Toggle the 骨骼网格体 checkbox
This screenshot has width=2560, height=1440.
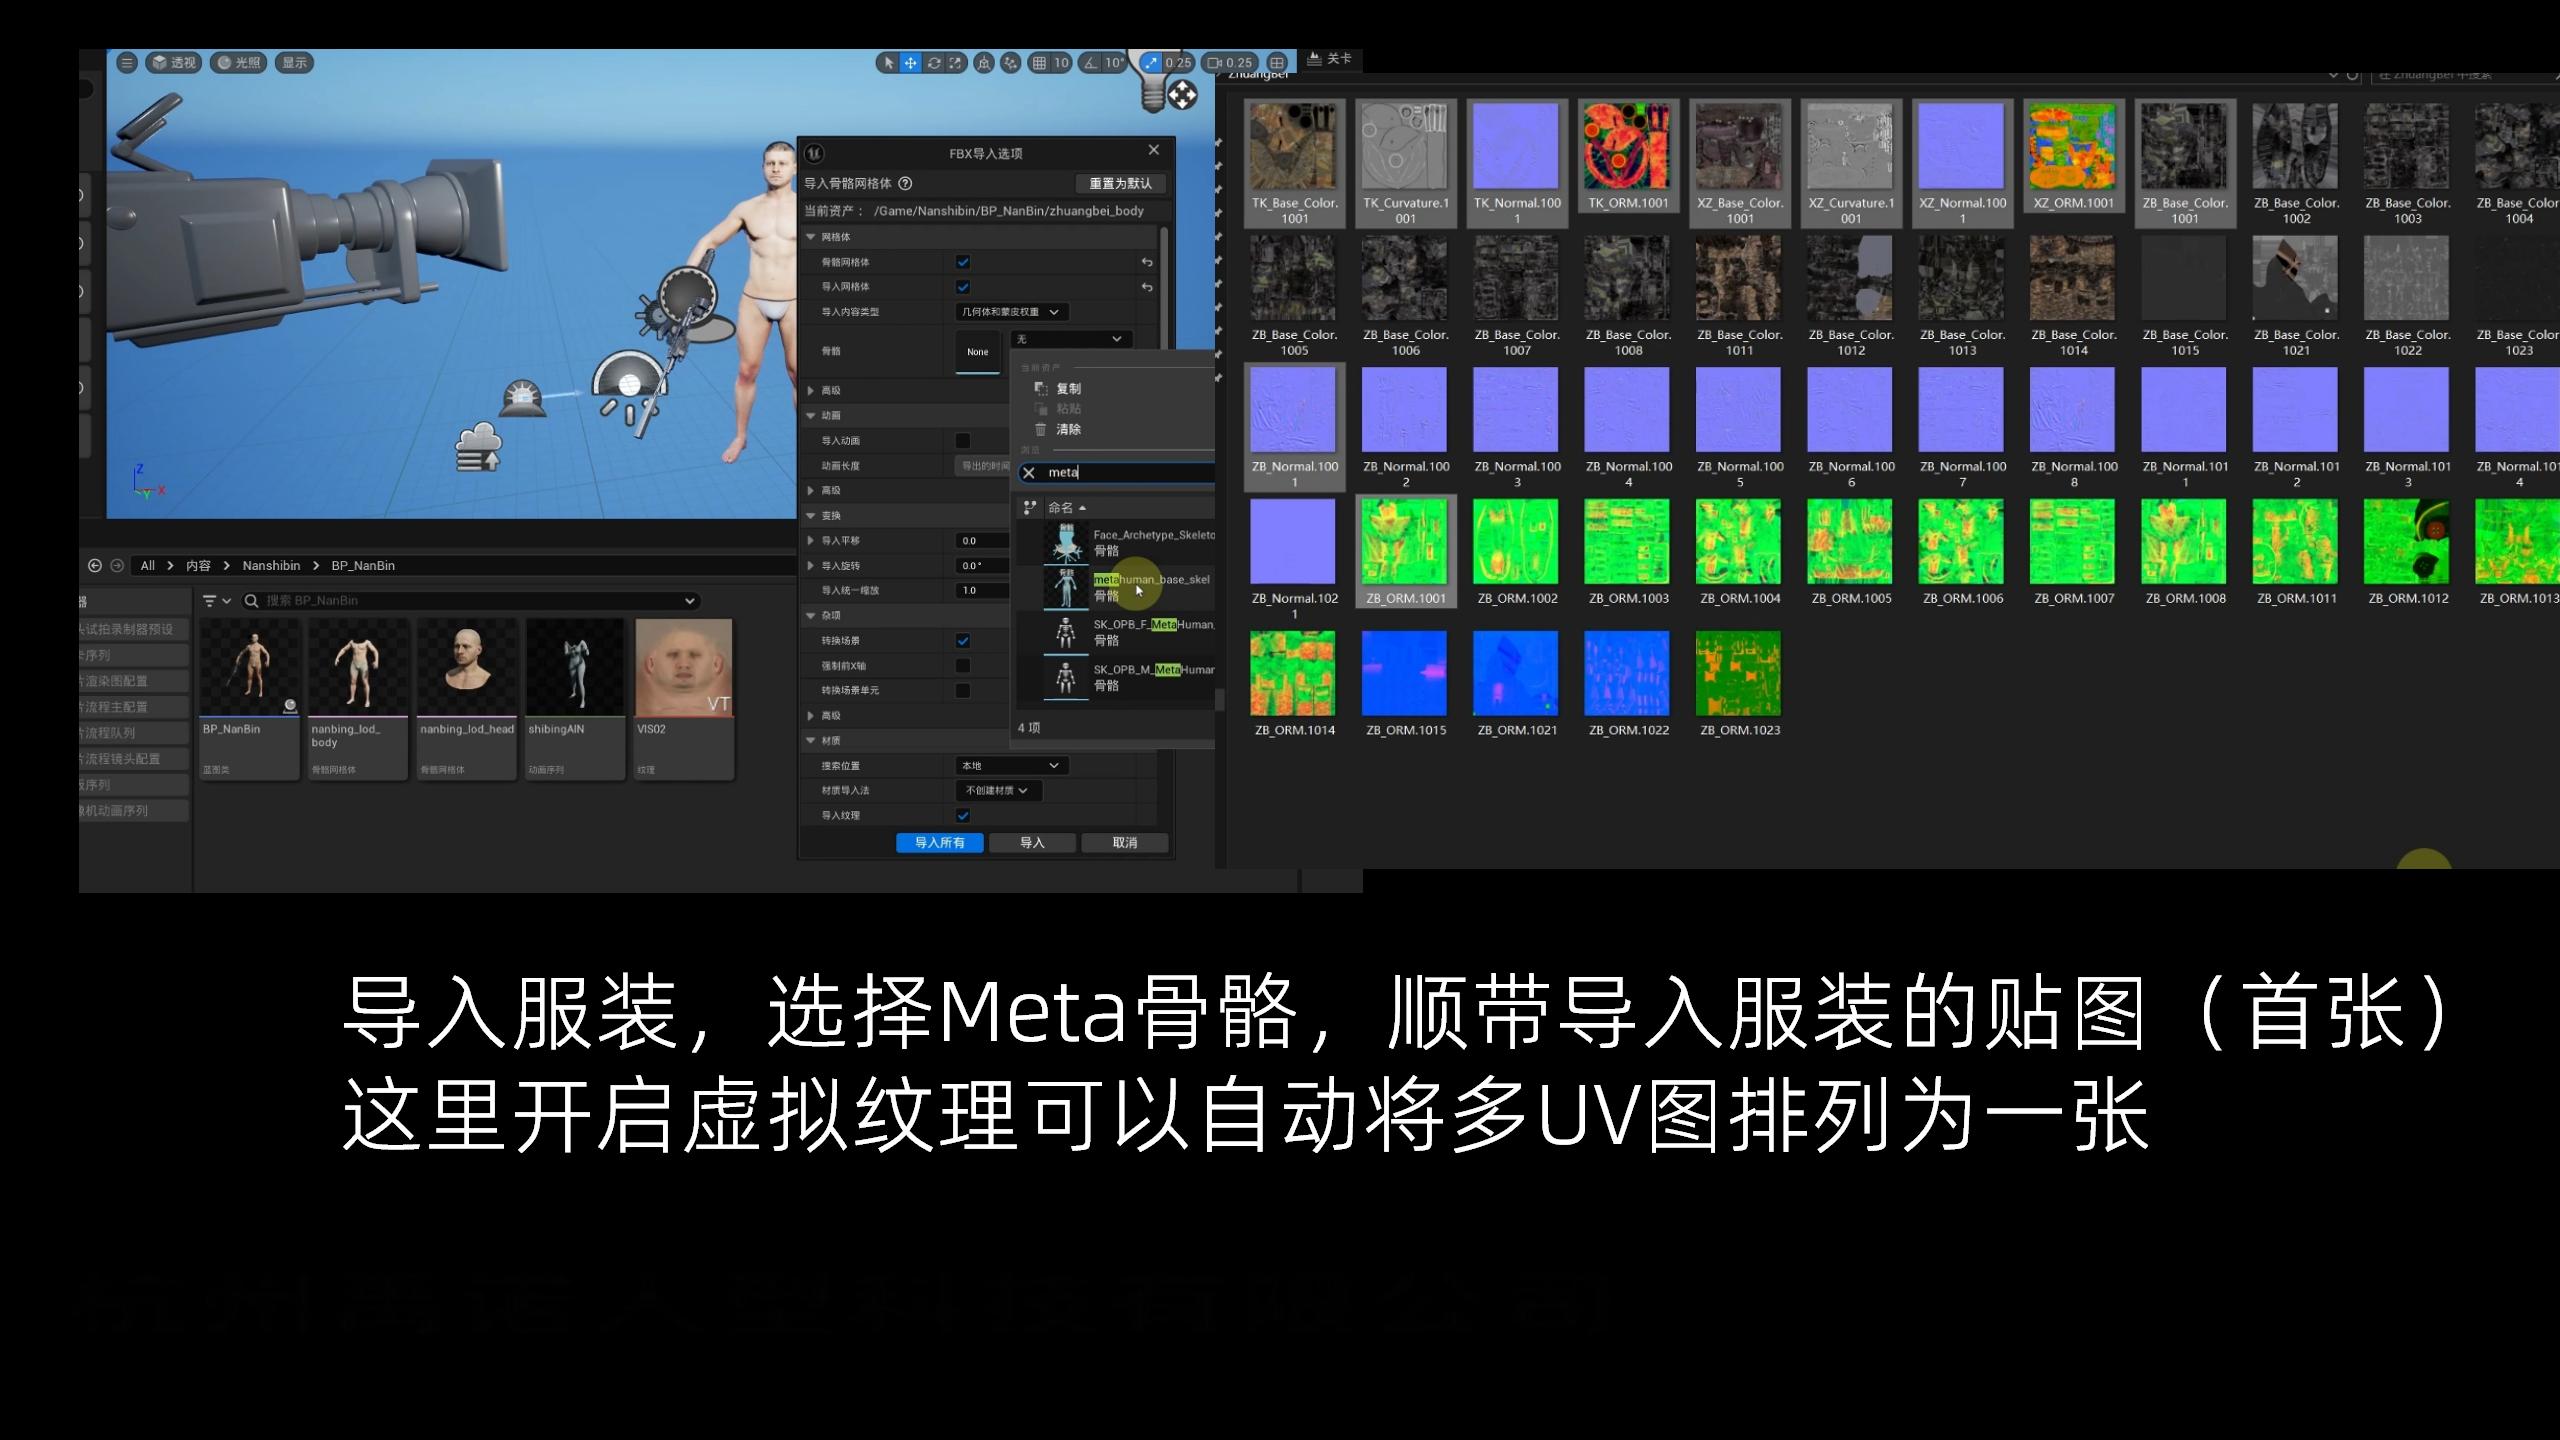(x=963, y=262)
